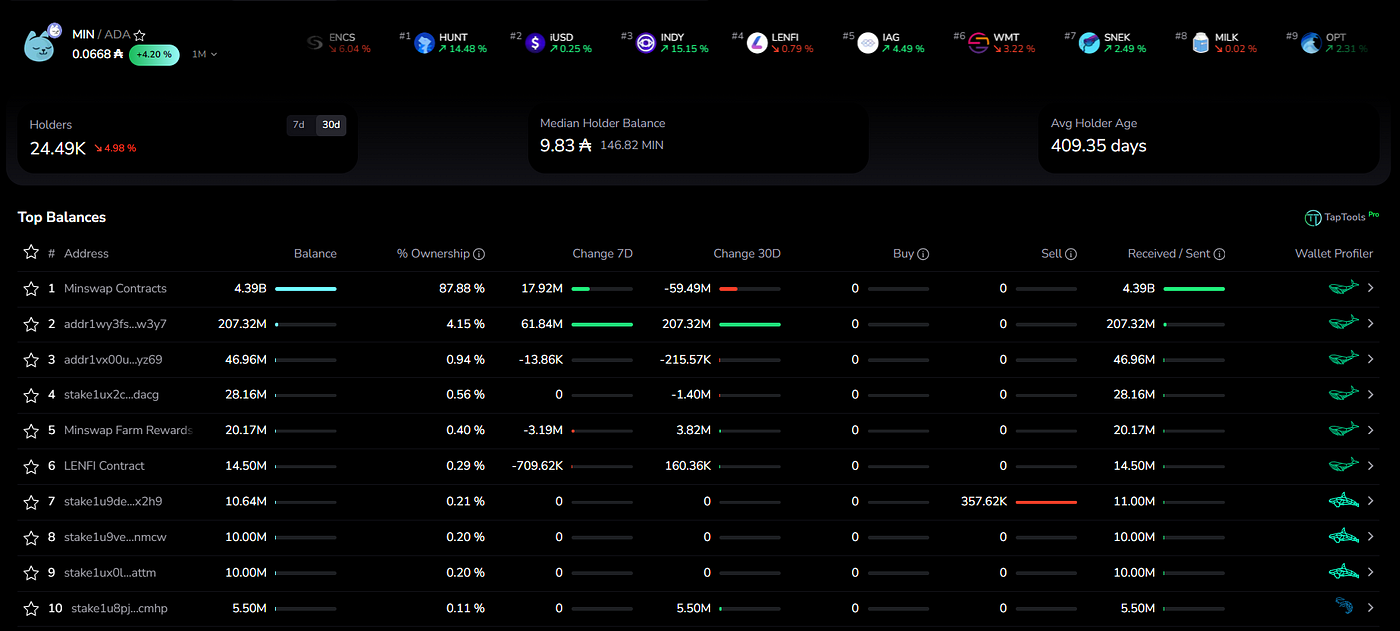Expand the stake1u9de...x2h9 row chevron
Image resolution: width=1400 pixels, height=631 pixels.
1371,502
